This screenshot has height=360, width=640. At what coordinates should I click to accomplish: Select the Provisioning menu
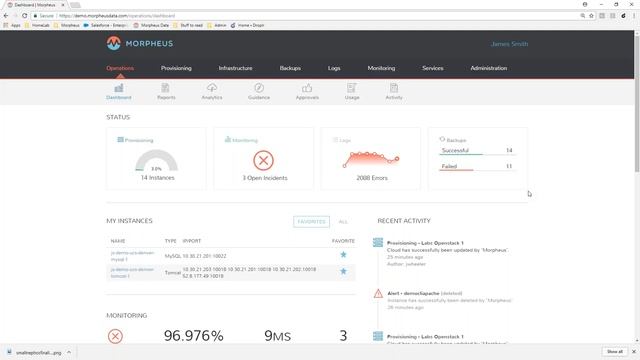point(176,68)
